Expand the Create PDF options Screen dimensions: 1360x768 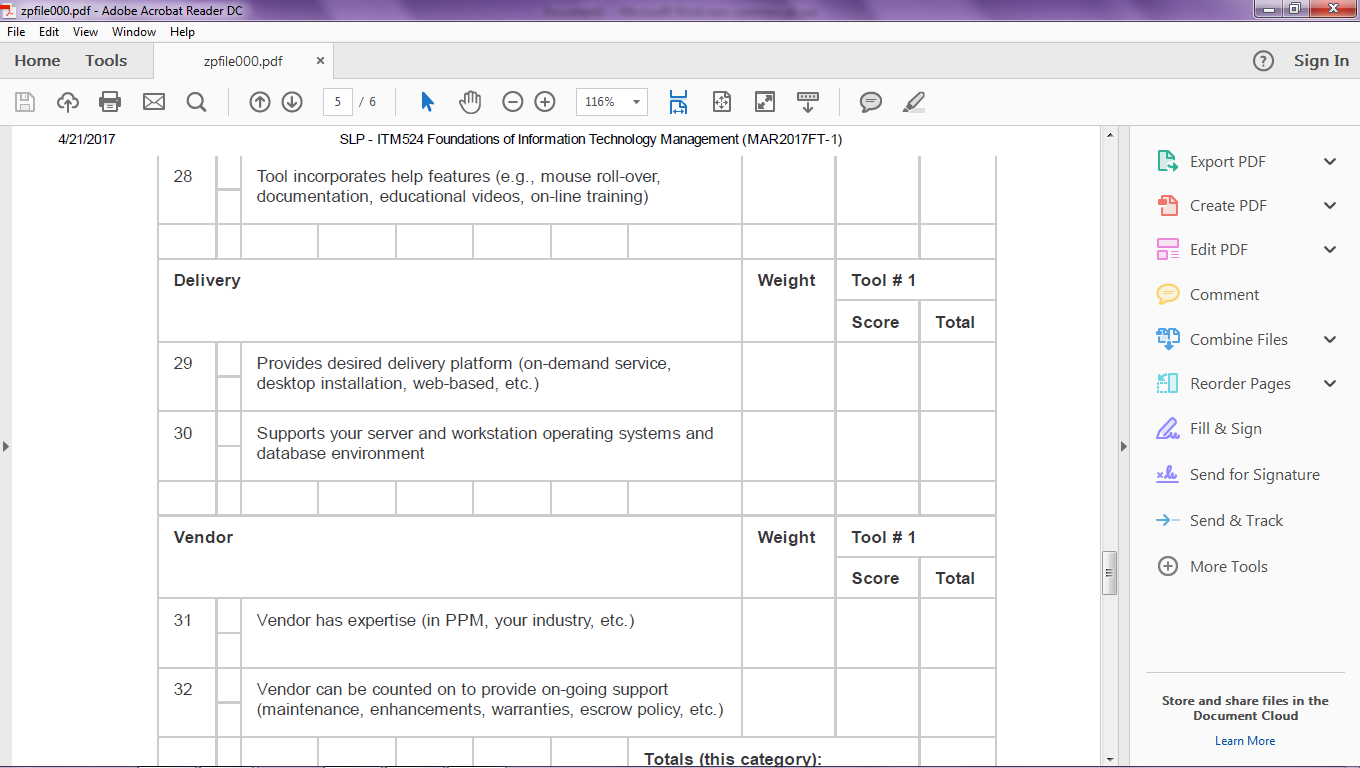coord(1330,205)
